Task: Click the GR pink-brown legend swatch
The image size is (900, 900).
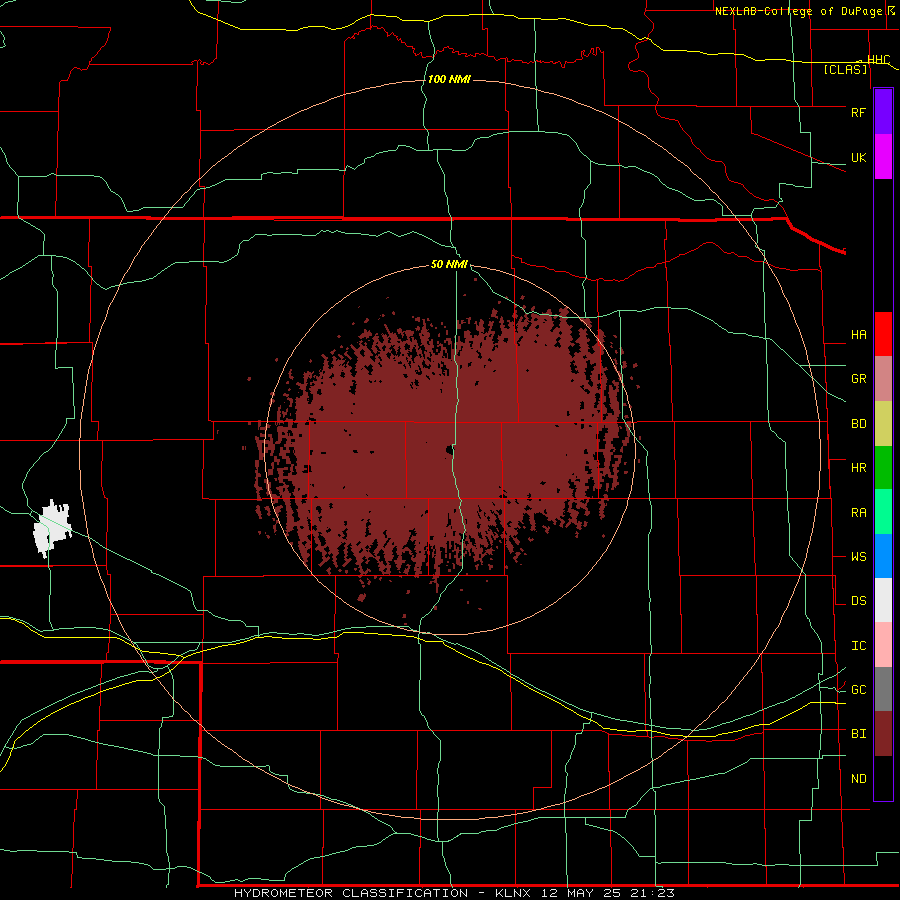Action: pyautogui.click(x=883, y=379)
